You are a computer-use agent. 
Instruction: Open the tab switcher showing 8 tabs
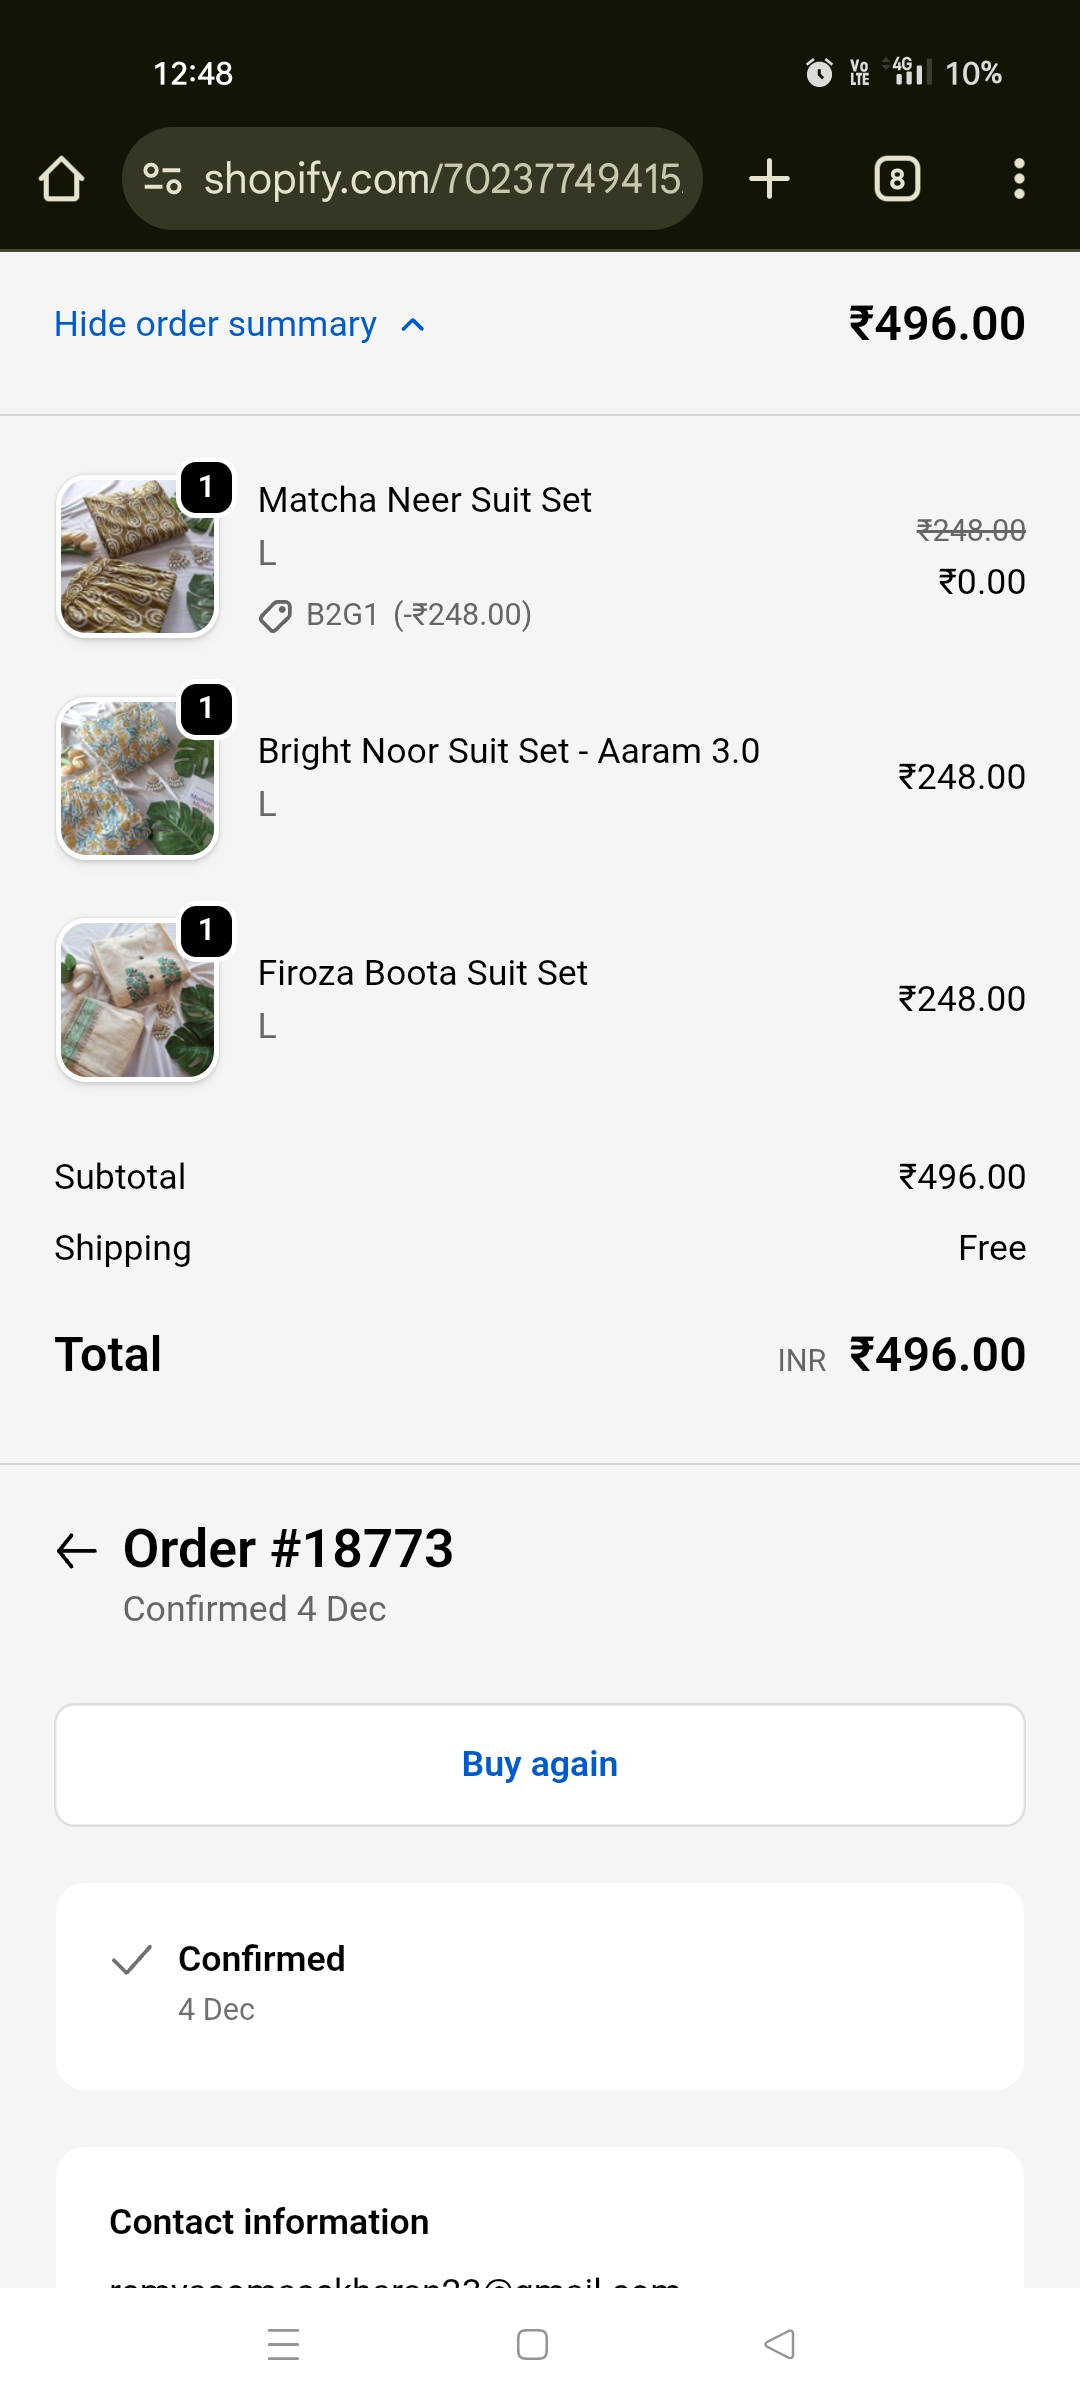click(897, 179)
